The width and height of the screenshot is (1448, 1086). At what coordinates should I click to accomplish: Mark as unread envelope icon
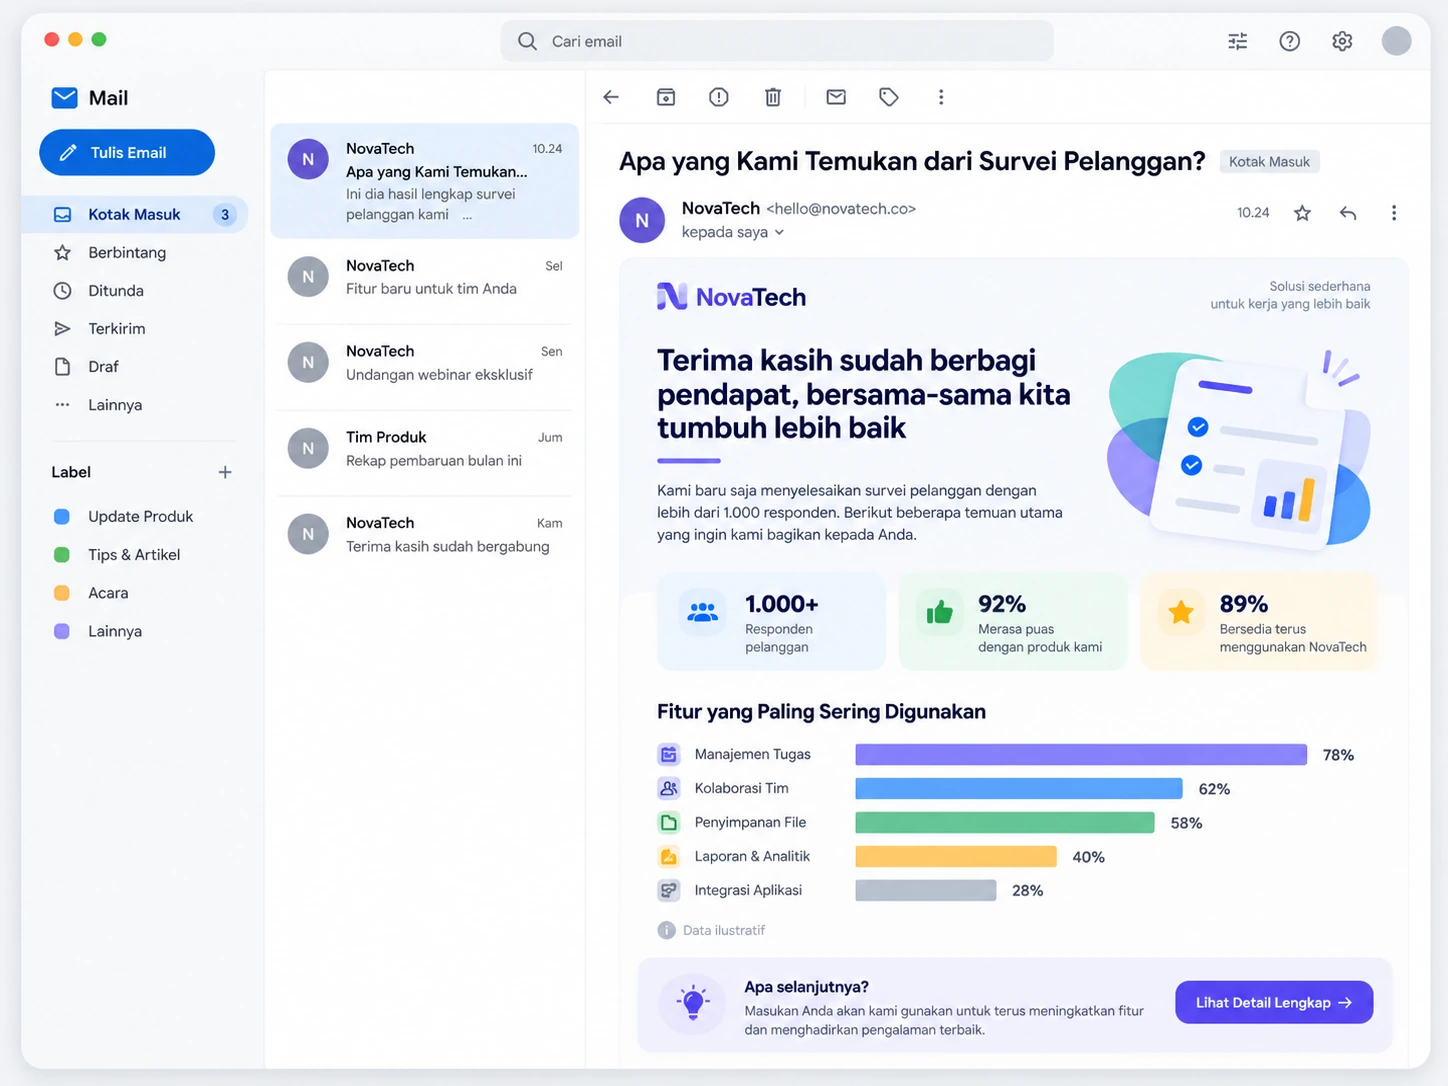(836, 97)
